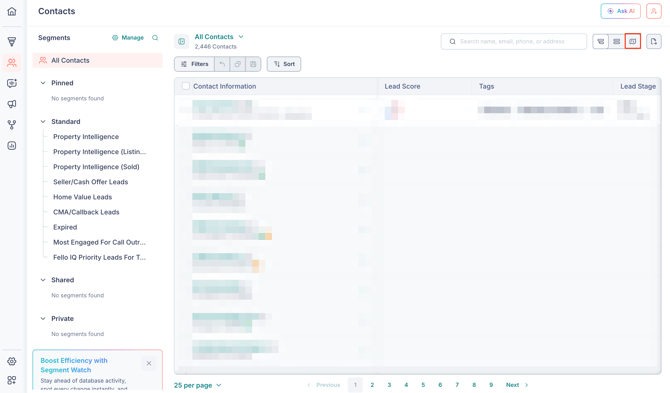Open the Sort button
Screen dimensions: 670x393
point(284,64)
